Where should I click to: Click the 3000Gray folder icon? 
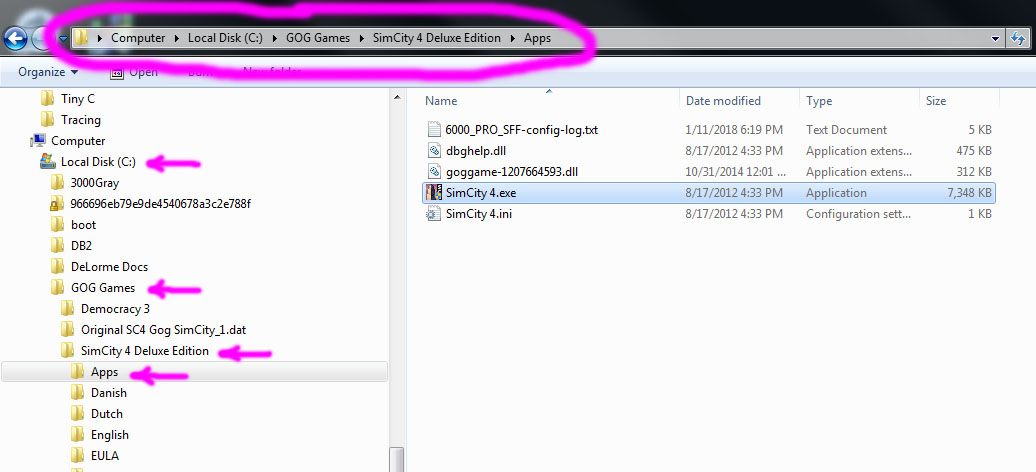(57, 182)
